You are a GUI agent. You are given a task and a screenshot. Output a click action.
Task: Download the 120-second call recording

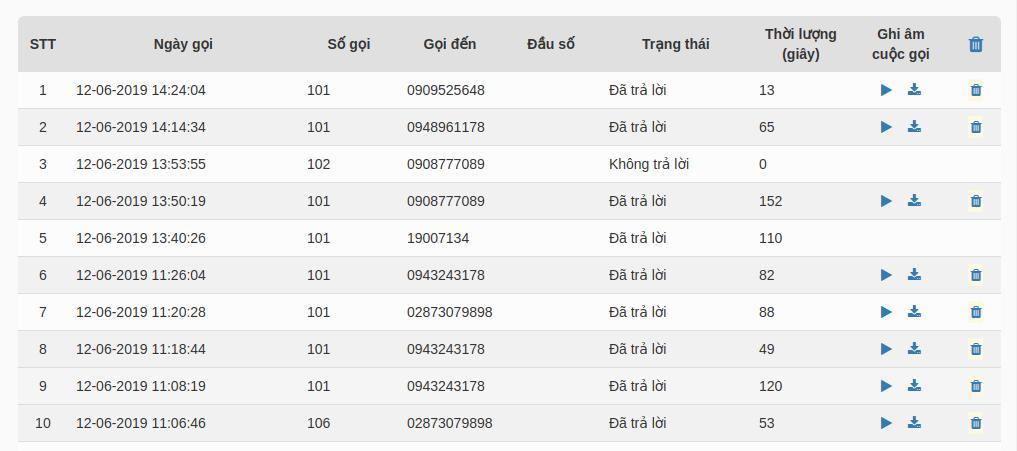pyautogui.click(x=914, y=385)
